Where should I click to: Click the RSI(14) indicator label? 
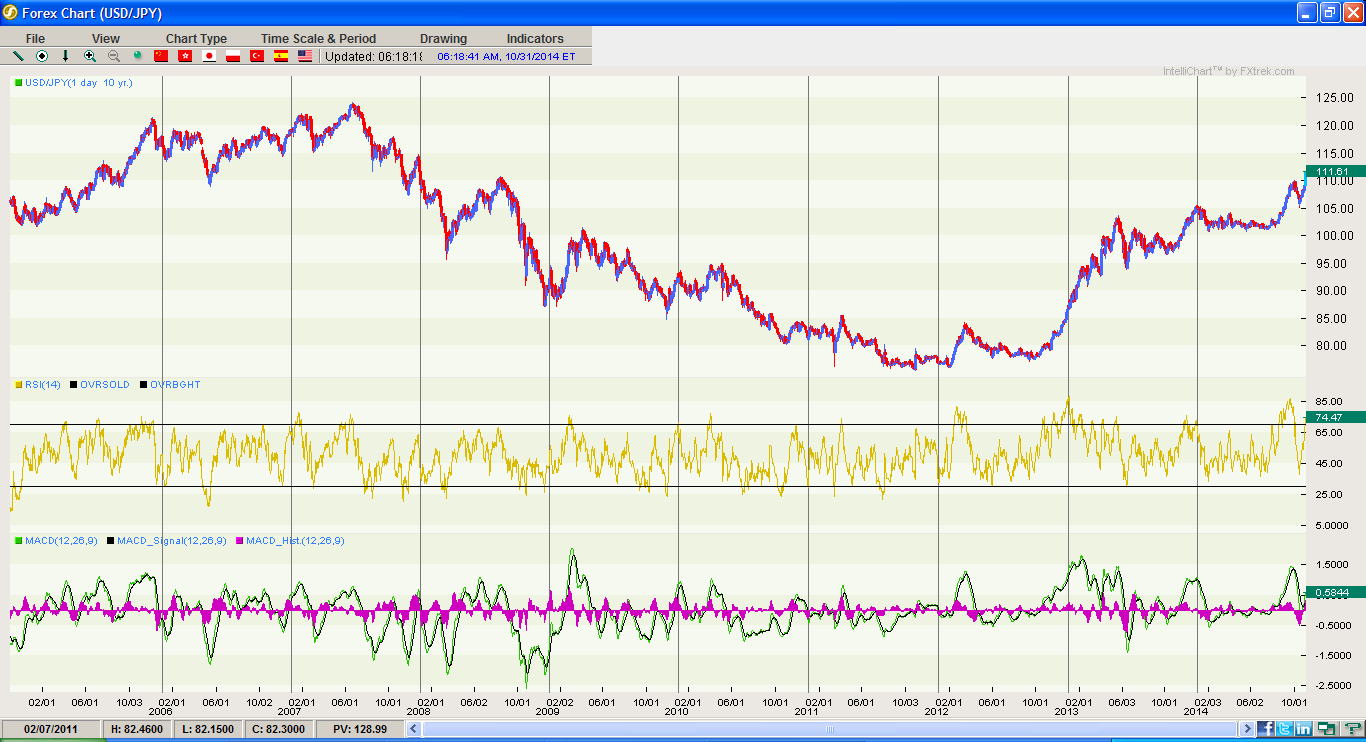coord(42,385)
